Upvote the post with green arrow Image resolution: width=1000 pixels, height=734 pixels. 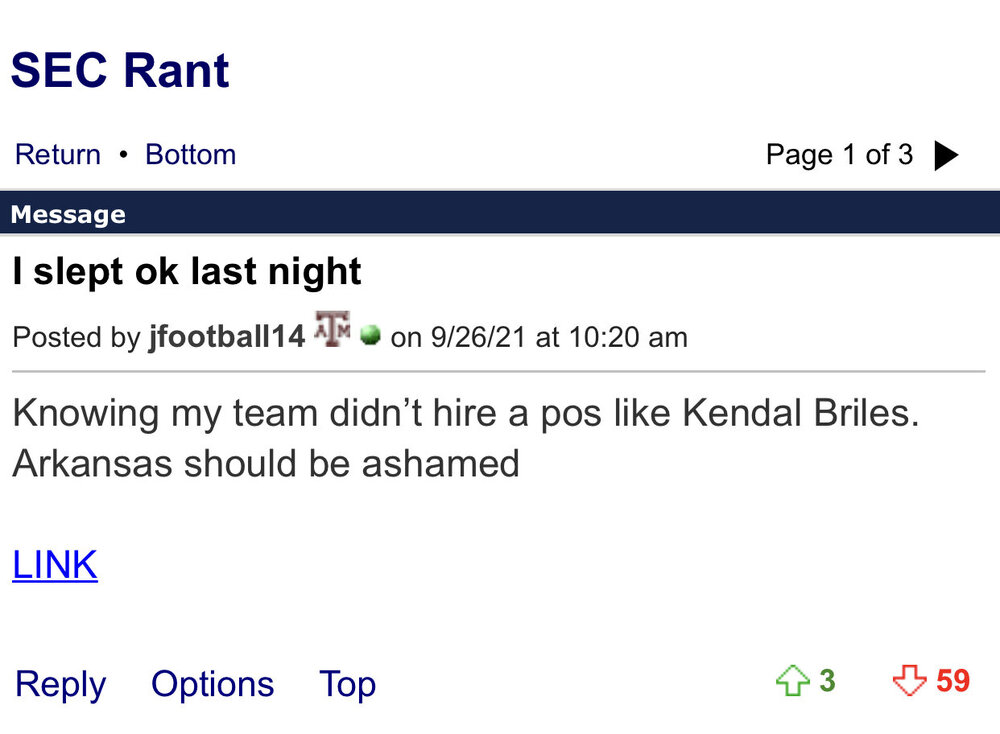click(791, 682)
